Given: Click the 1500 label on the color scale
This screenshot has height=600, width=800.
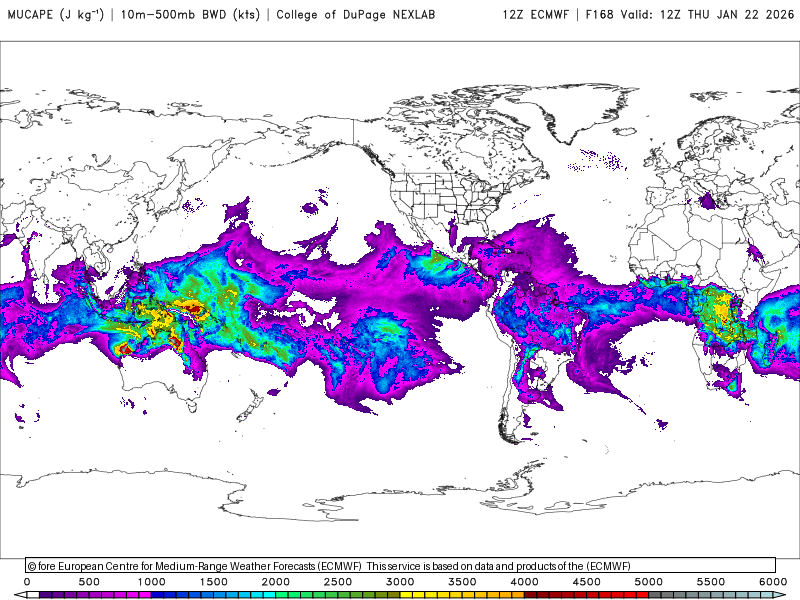Looking at the screenshot, I should coord(214,582).
